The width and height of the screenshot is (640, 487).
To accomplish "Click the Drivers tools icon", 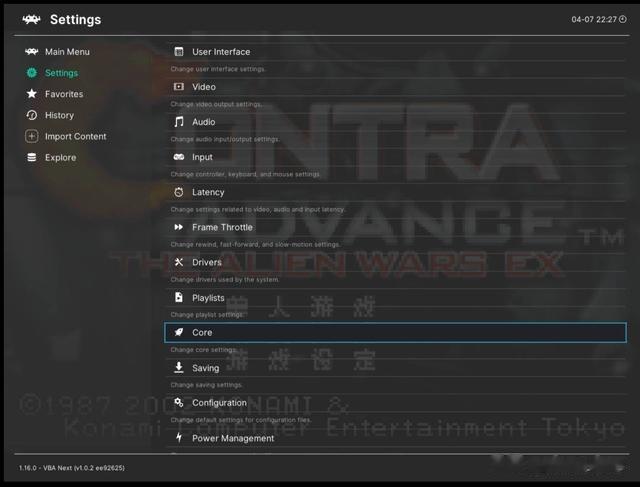I will [179, 262].
